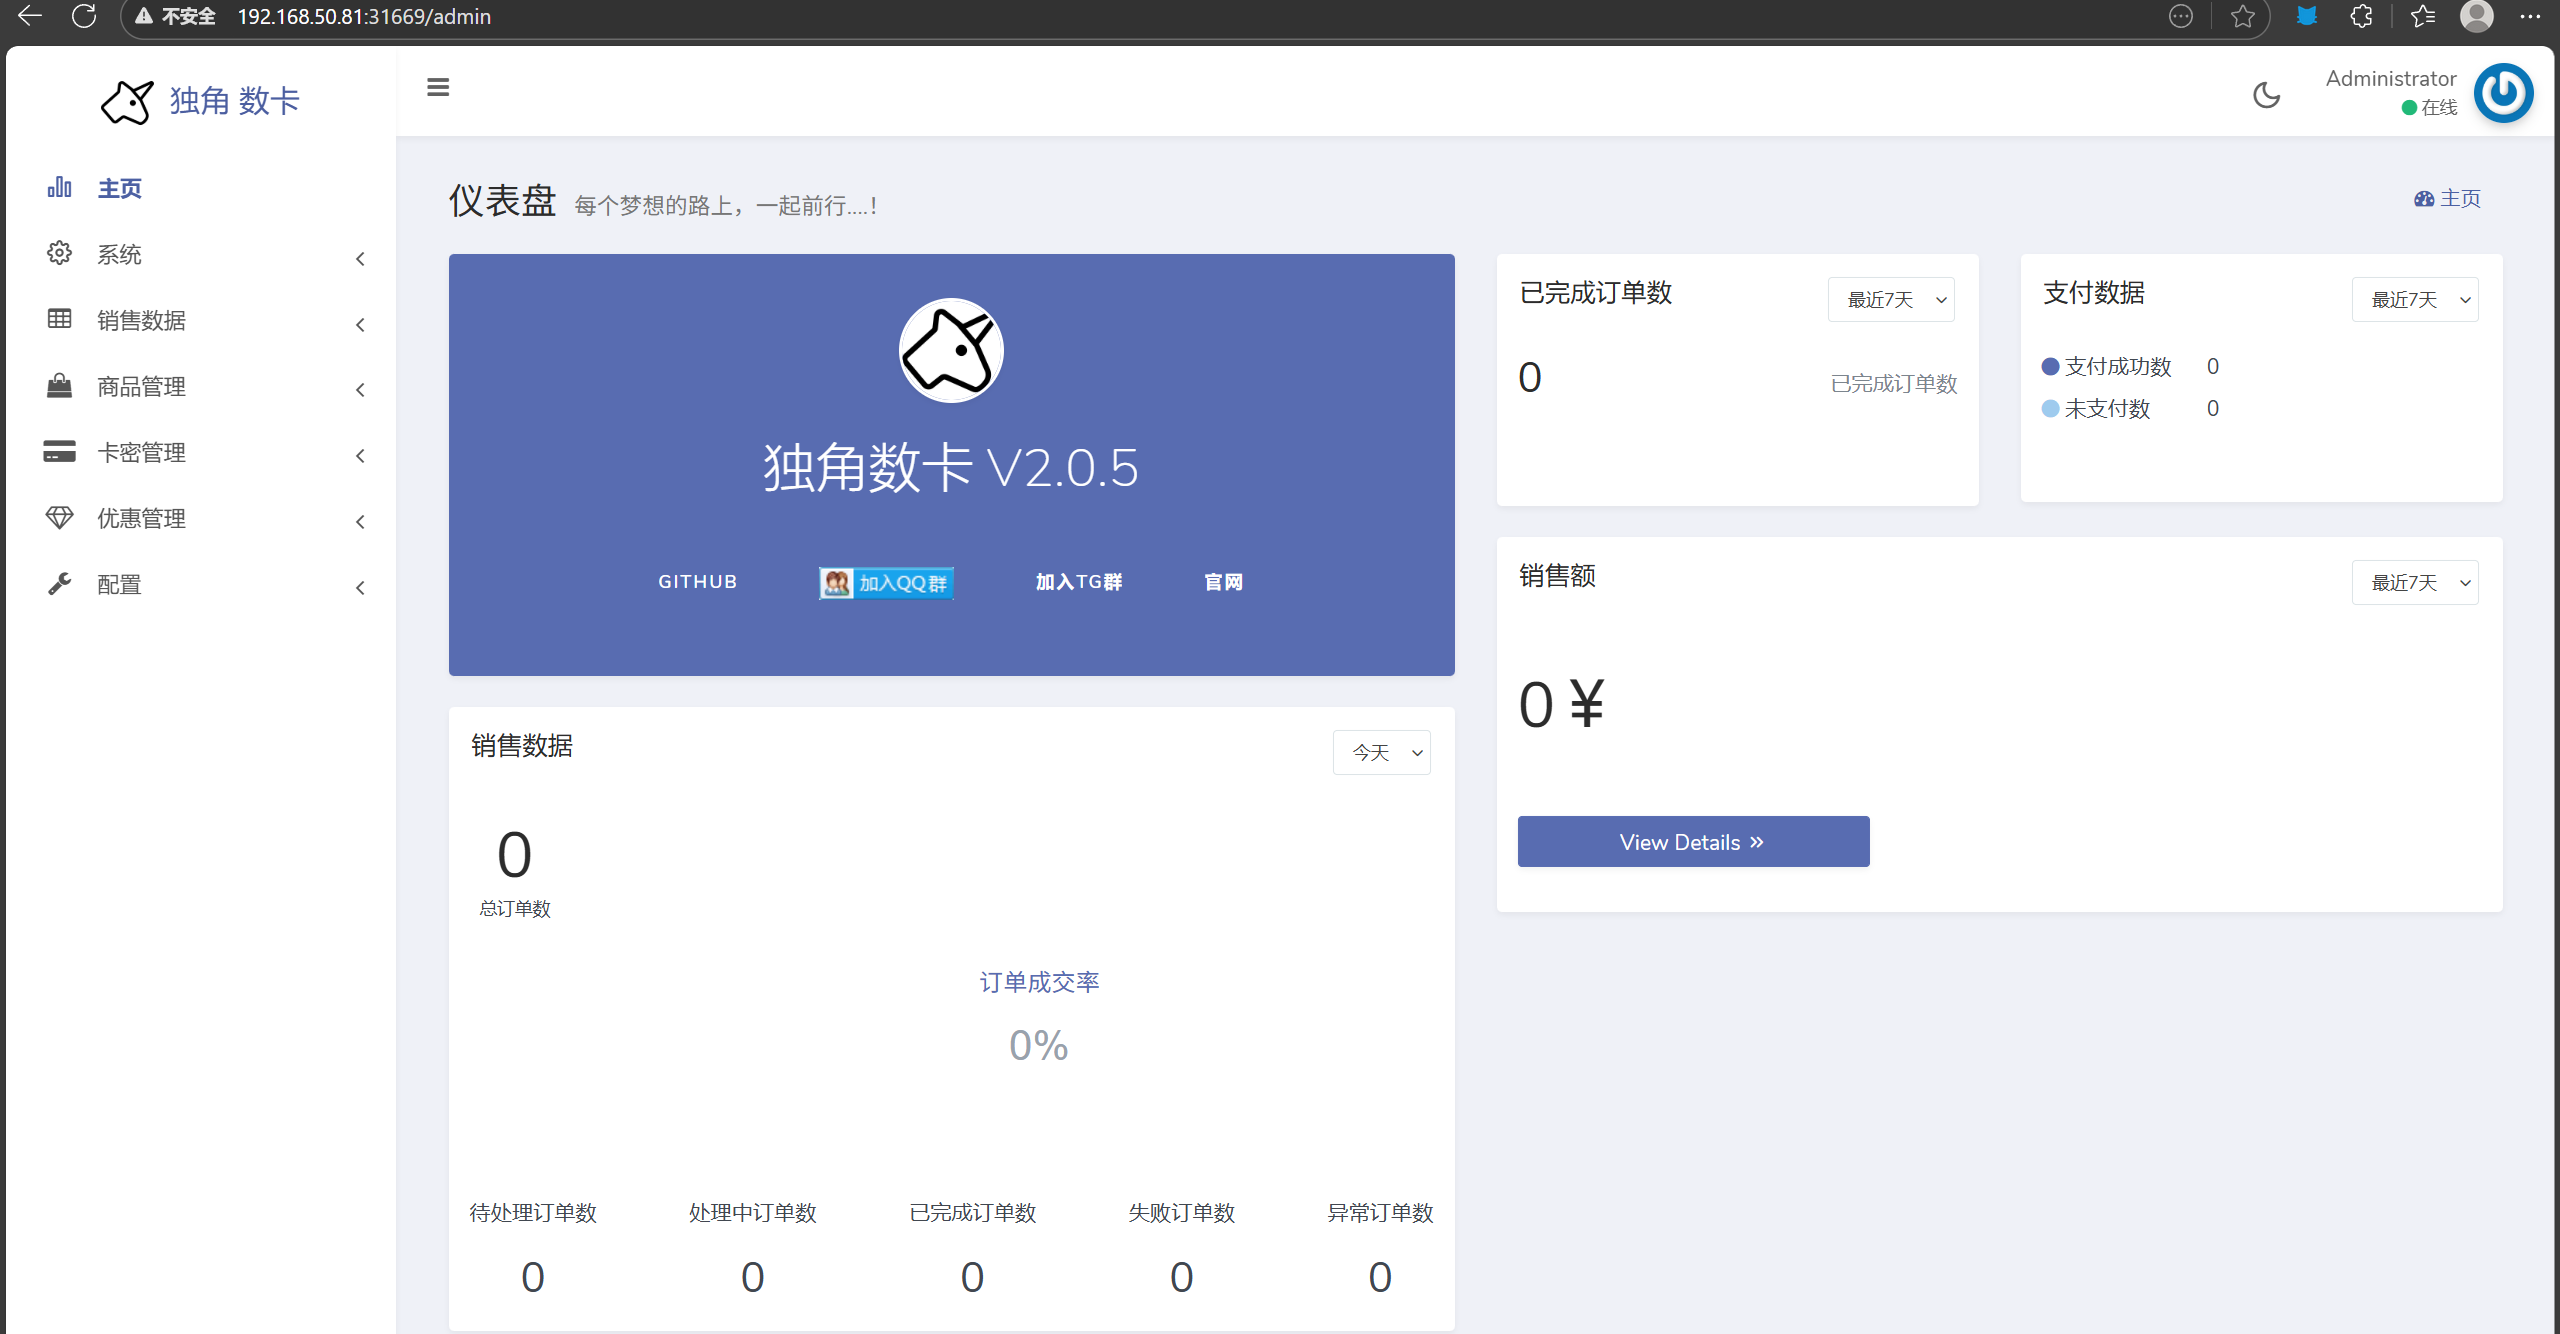Toggle 支付成功数 legend color dot
Viewport: 2560px width, 1334px height.
coord(2050,367)
